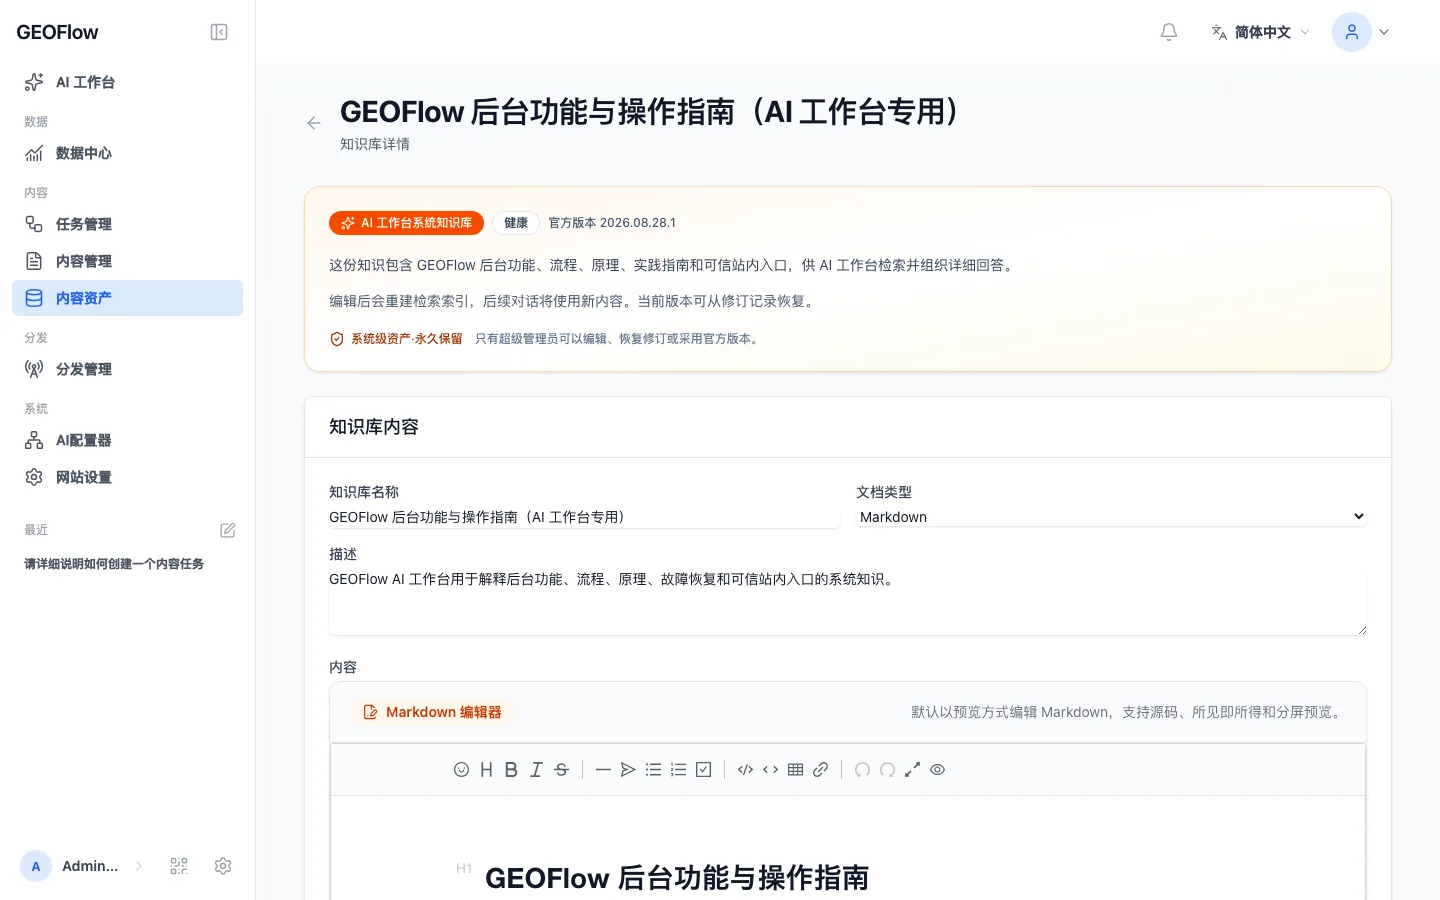Toggle bold formatting in the Markdown editor

tap(511, 770)
